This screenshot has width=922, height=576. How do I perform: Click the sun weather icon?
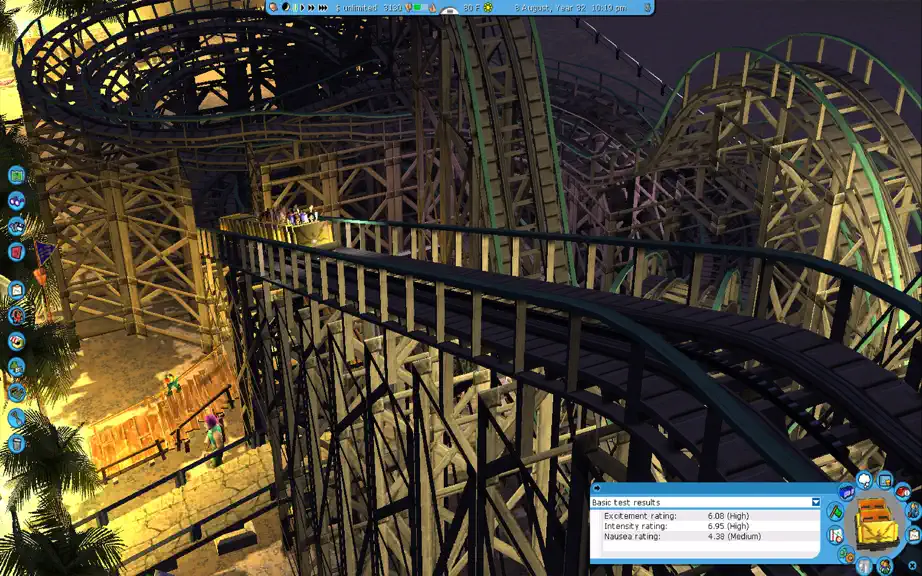point(487,8)
